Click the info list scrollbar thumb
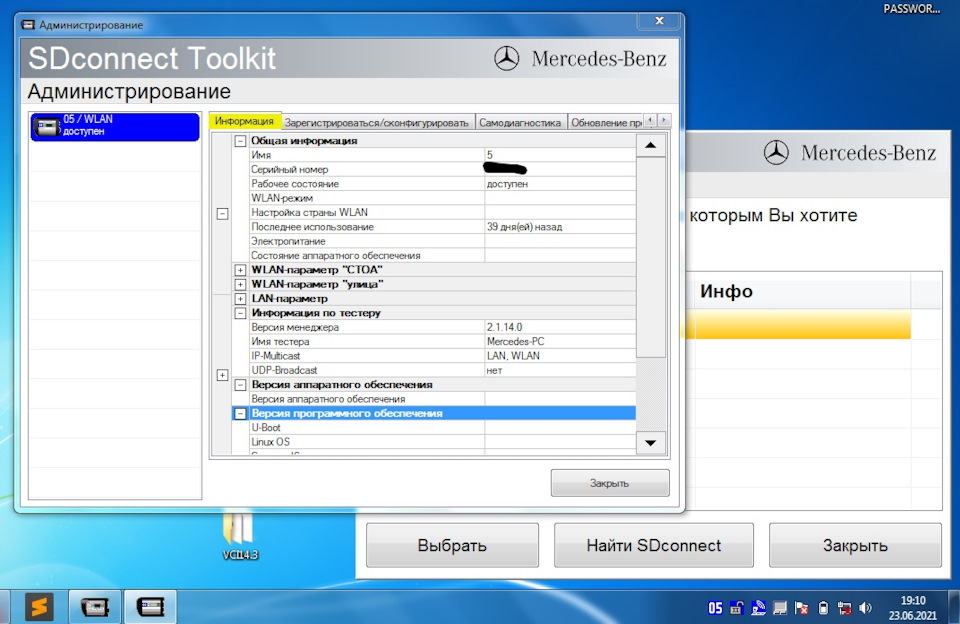The image size is (960, 624). [x=651, y=257]
